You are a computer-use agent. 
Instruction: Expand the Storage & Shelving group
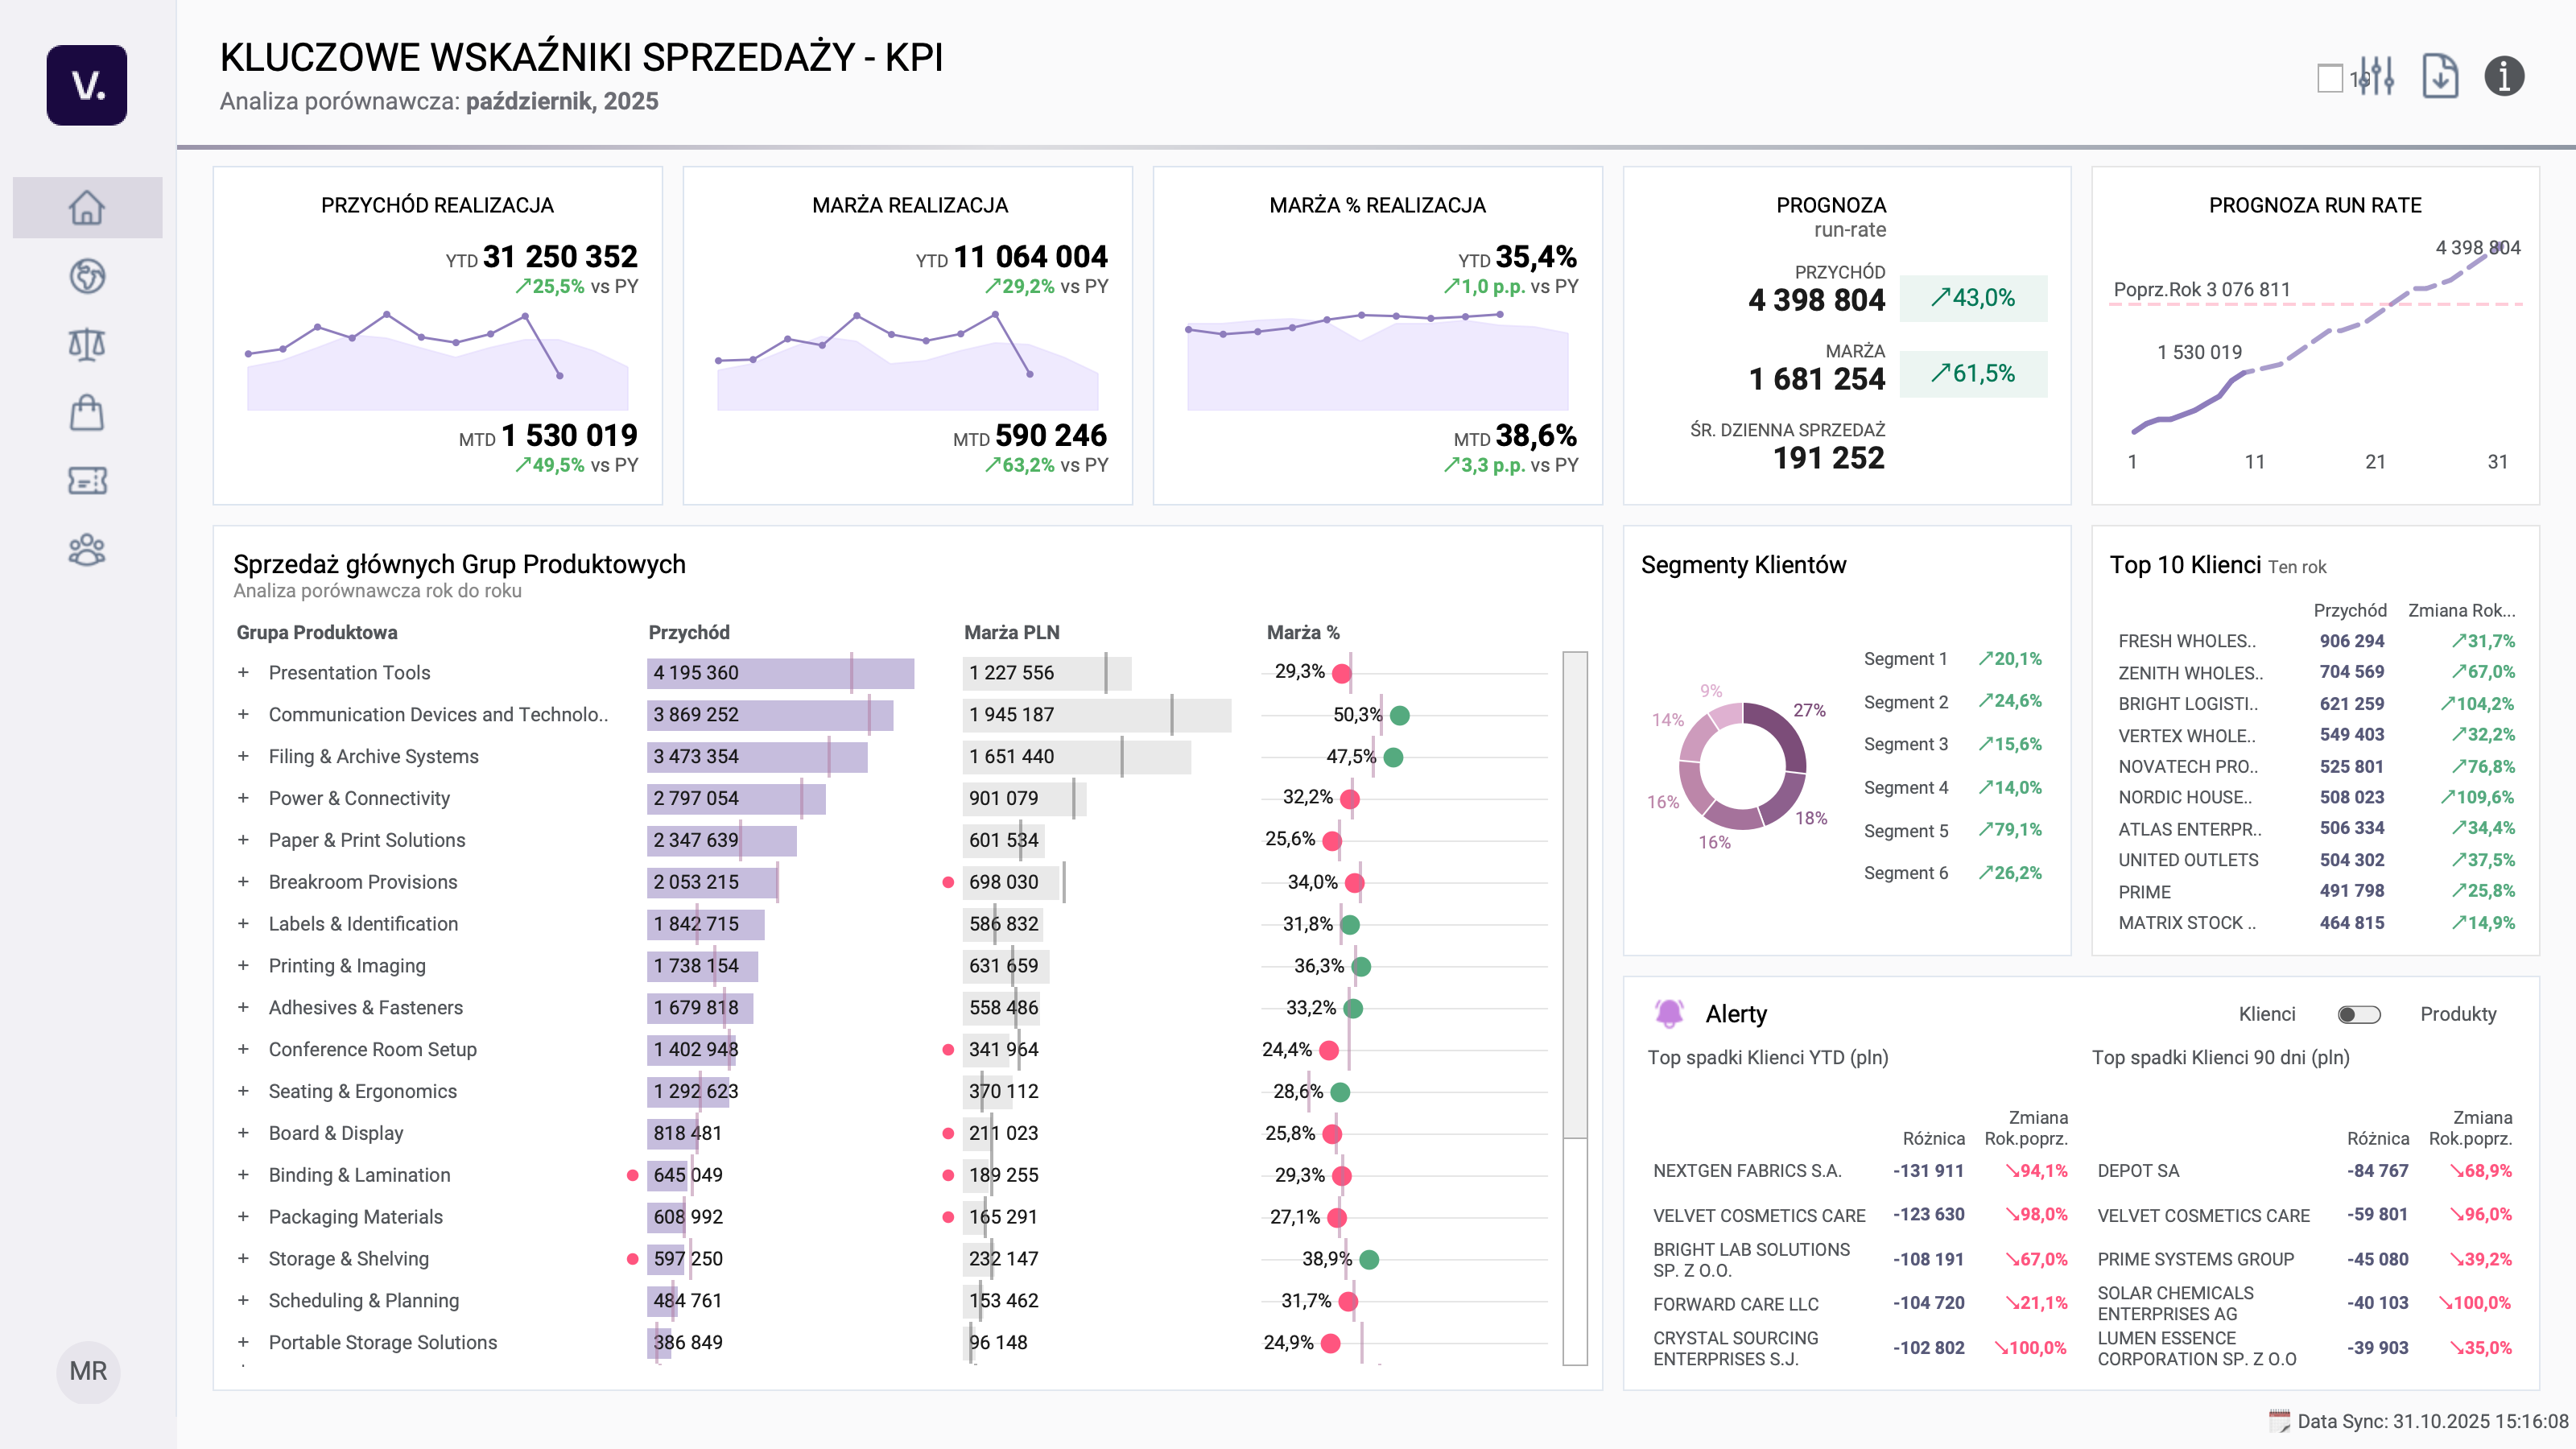pos(243,1259)
